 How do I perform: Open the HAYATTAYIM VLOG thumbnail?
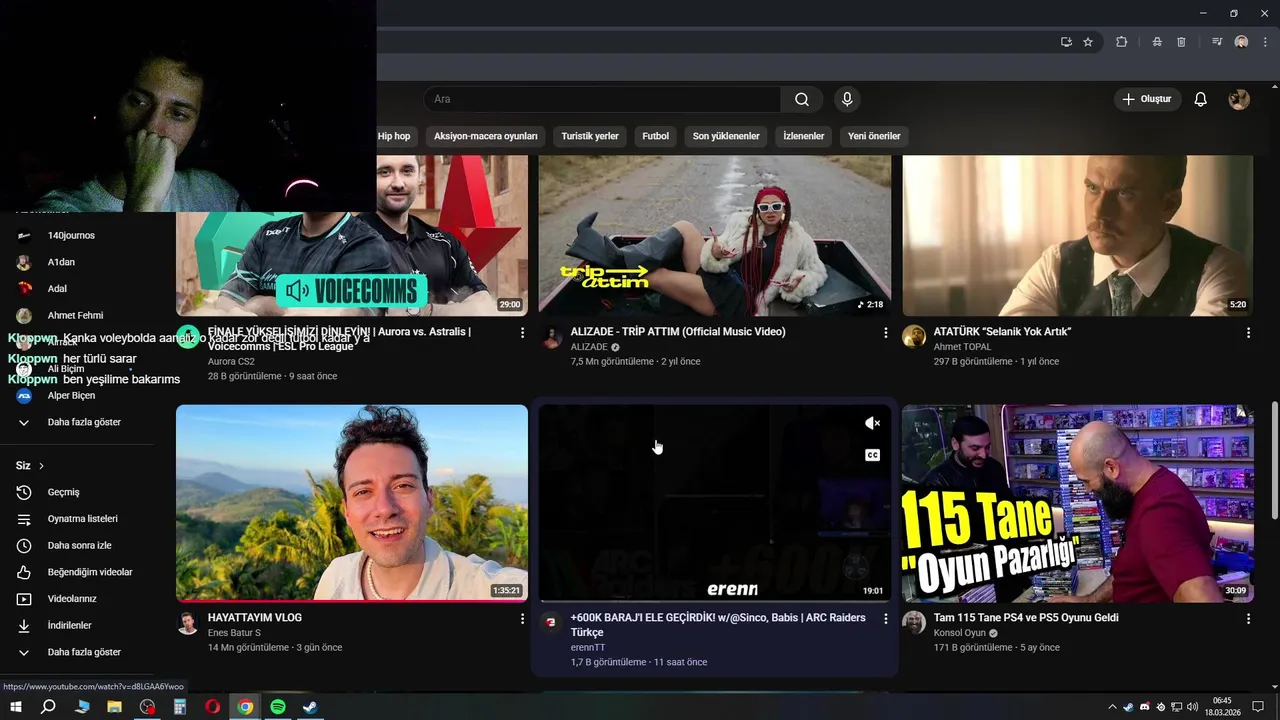(x=352, y=503)
